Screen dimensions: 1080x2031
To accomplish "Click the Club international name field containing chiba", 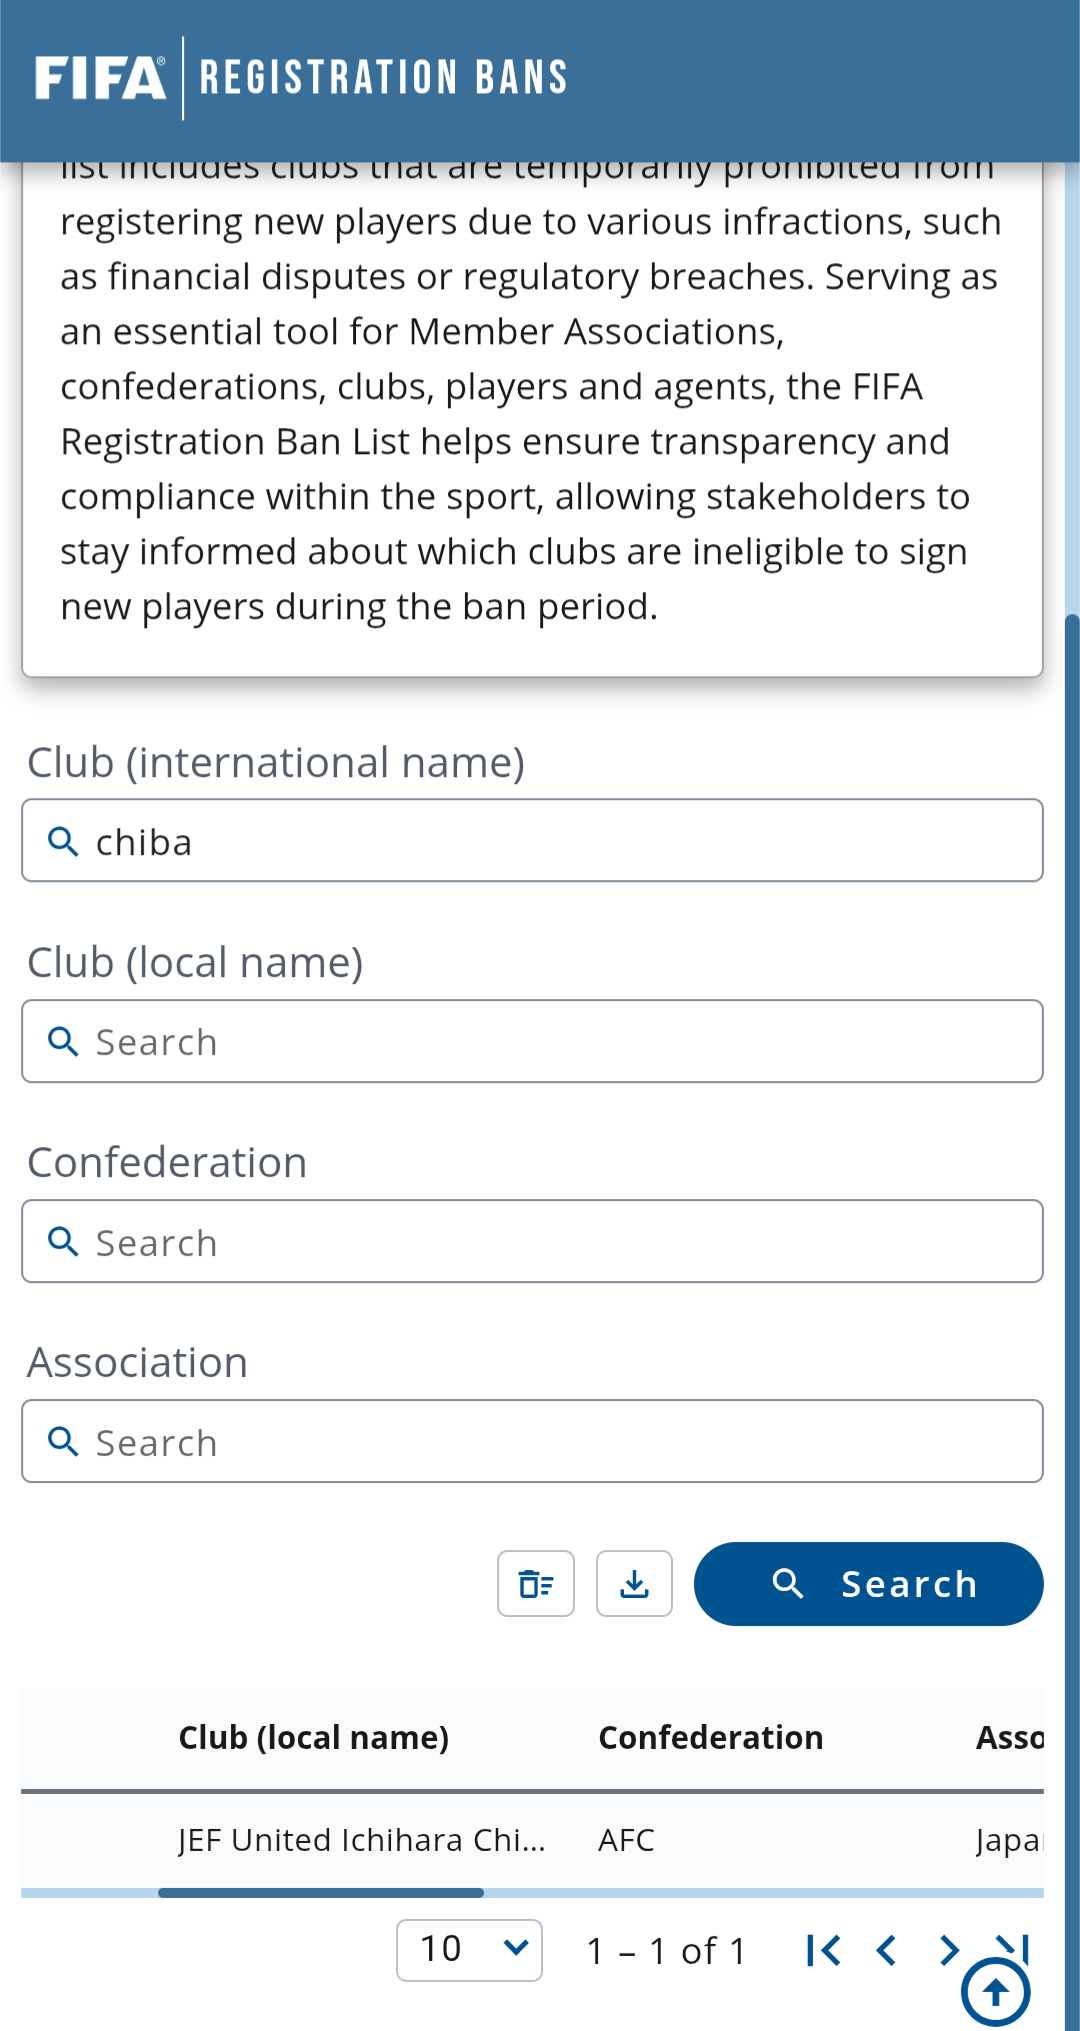I will pos(532,841).
